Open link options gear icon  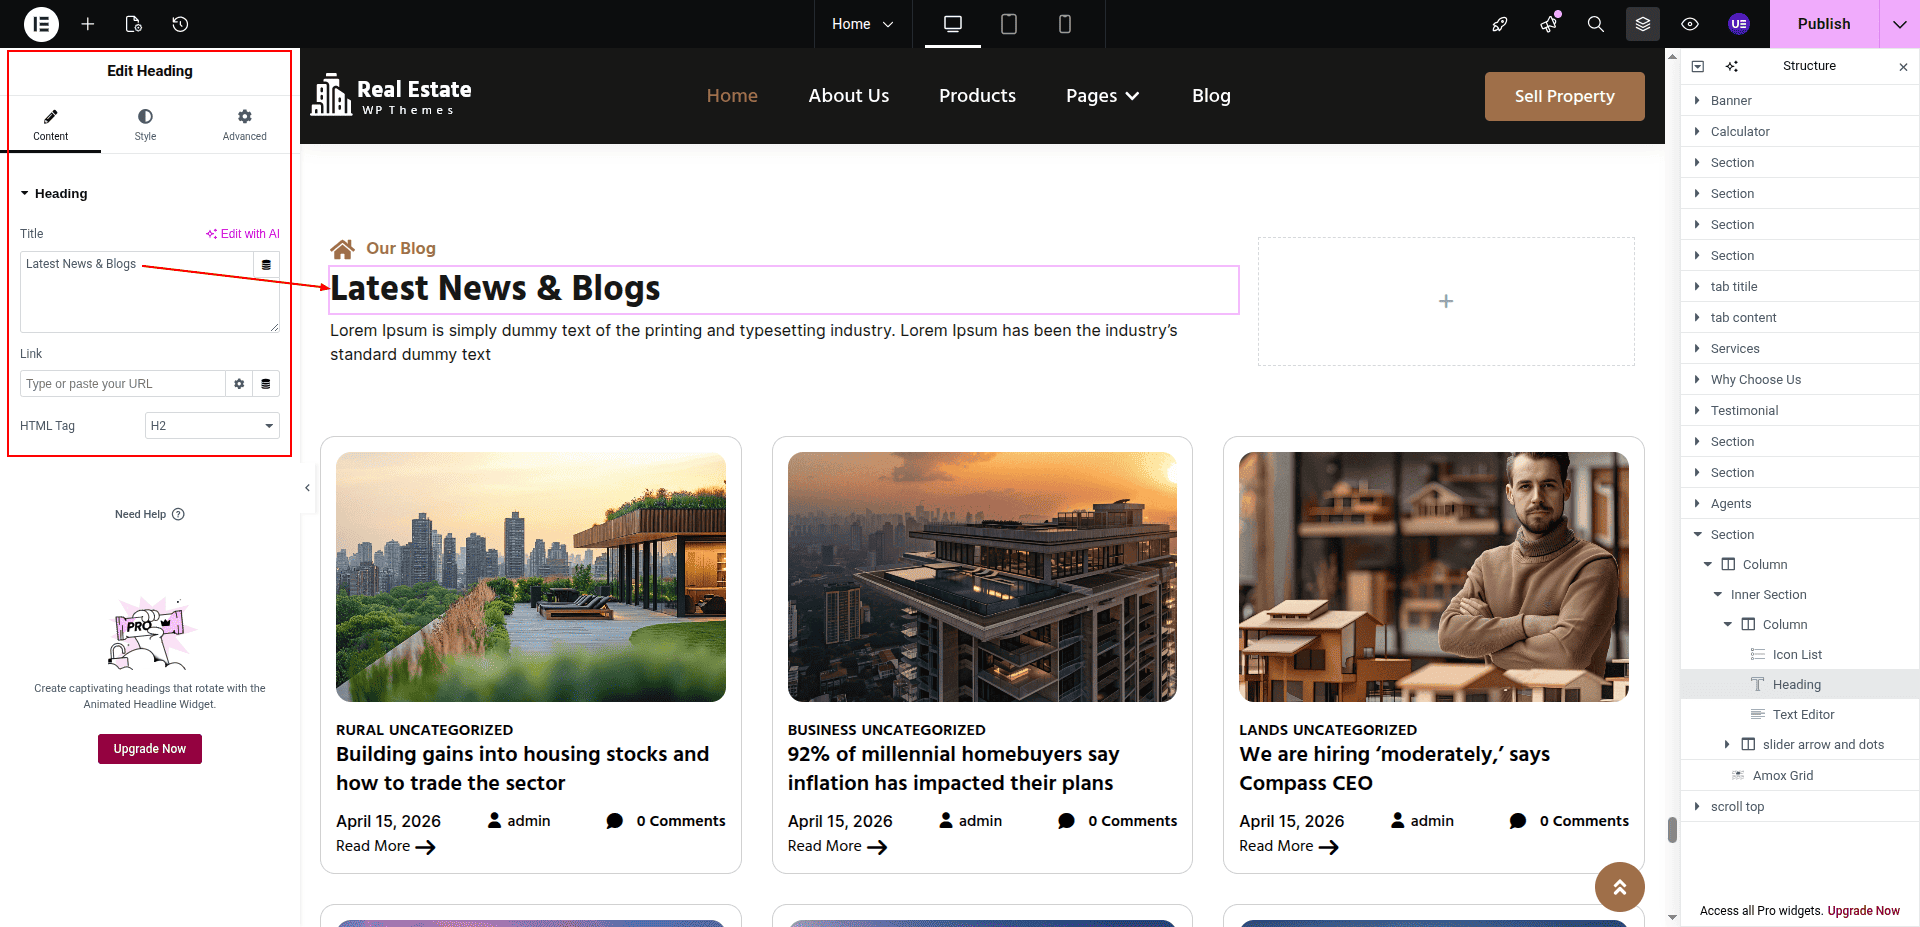(x=239, y=384)
